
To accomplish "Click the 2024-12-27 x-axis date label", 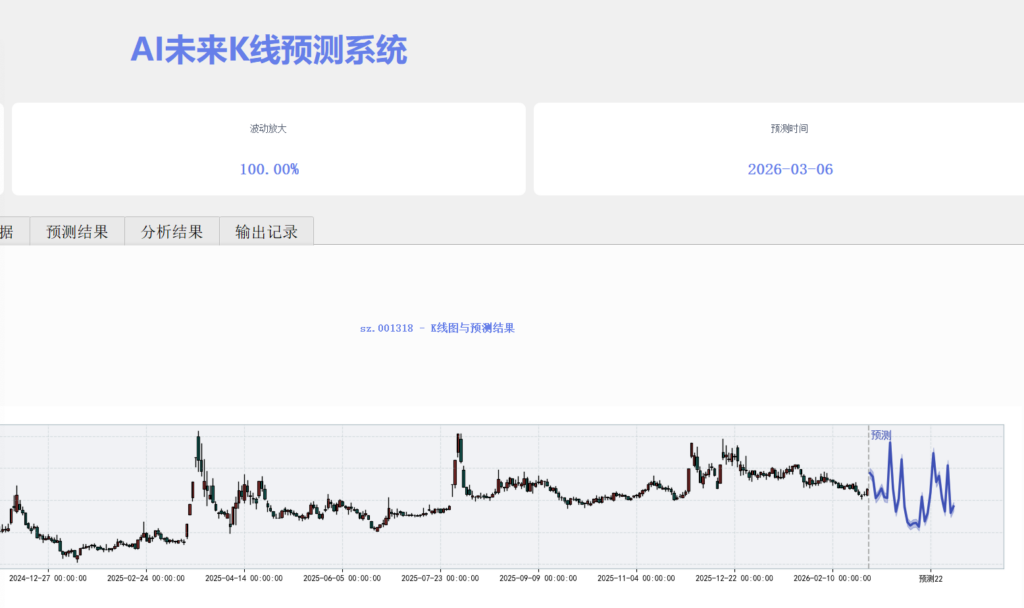I will [x=47, y=578].
